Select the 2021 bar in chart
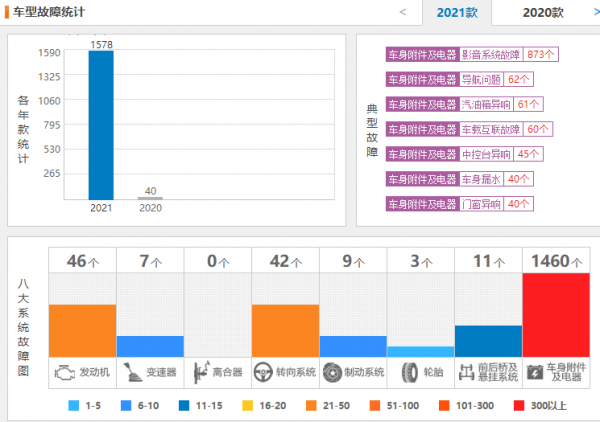Screen dimensions: 600x422 101,125
